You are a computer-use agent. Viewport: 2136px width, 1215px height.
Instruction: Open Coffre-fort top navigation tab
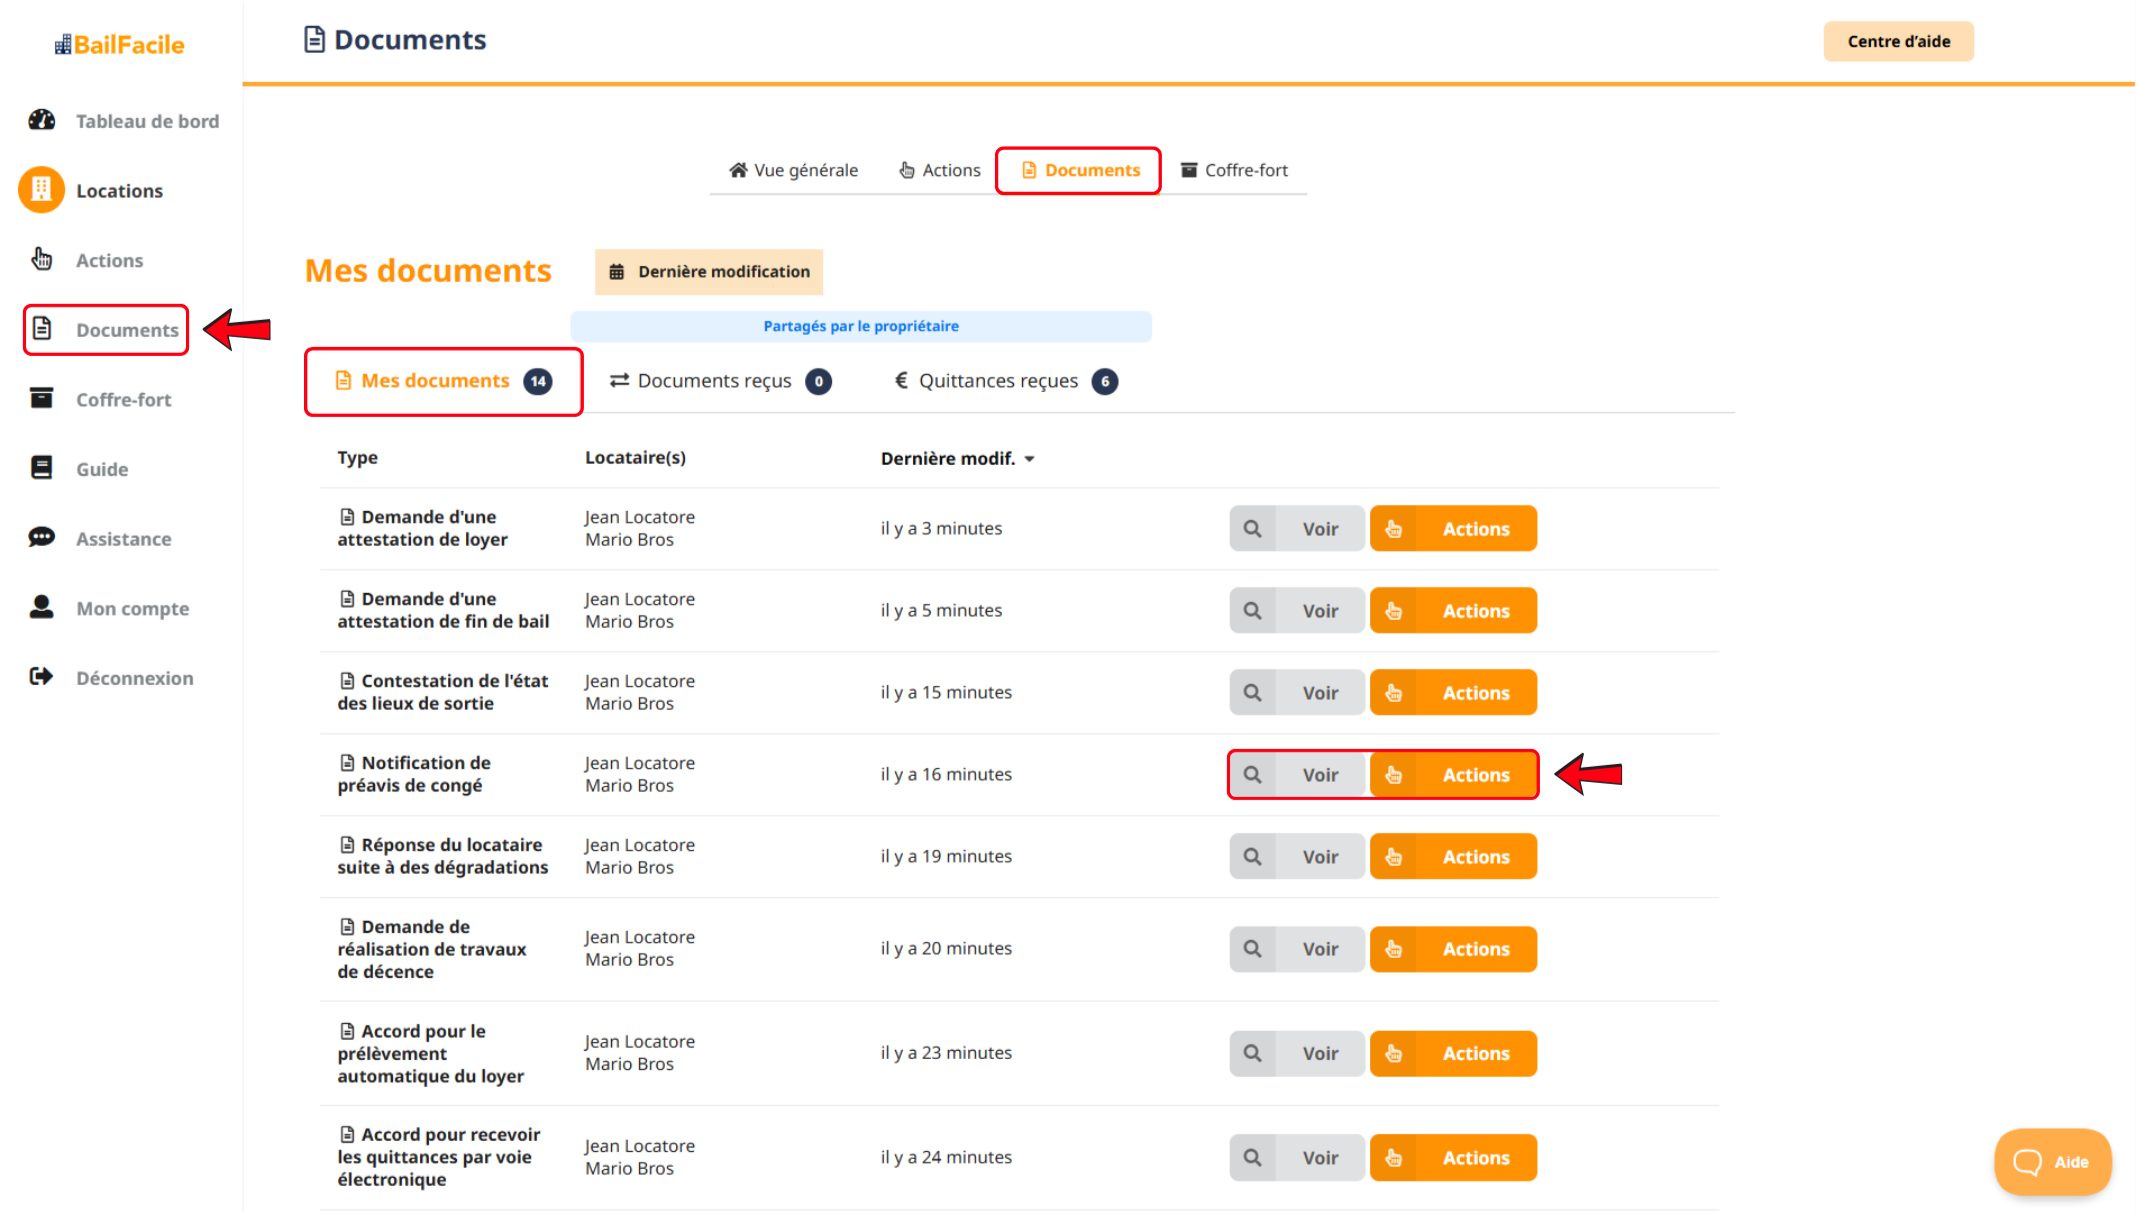point(1234,170)
